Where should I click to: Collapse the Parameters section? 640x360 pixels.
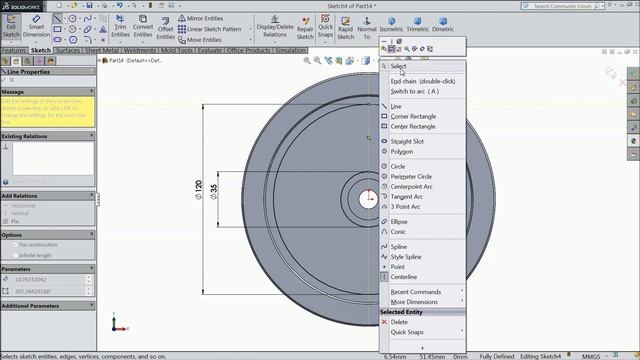point(91,269)
